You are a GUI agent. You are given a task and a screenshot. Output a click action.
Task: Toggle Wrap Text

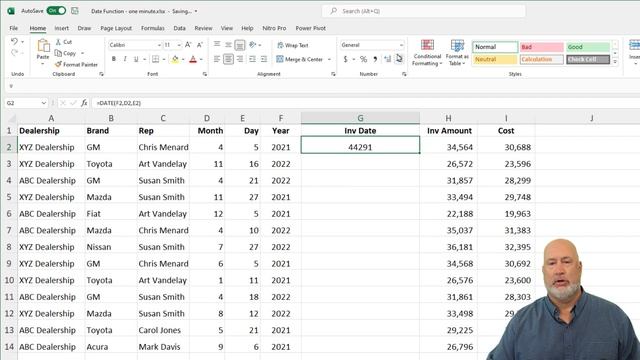coord(293,45)
